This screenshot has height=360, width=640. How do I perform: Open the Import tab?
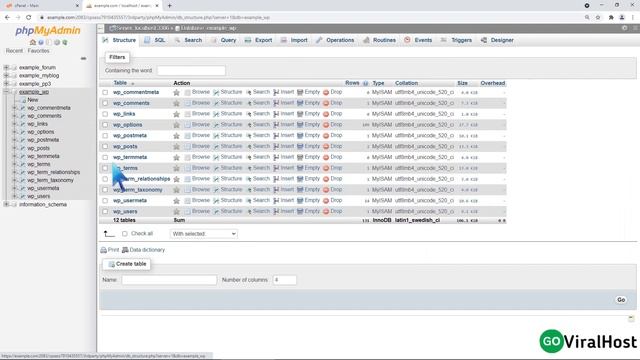point(294,40)
